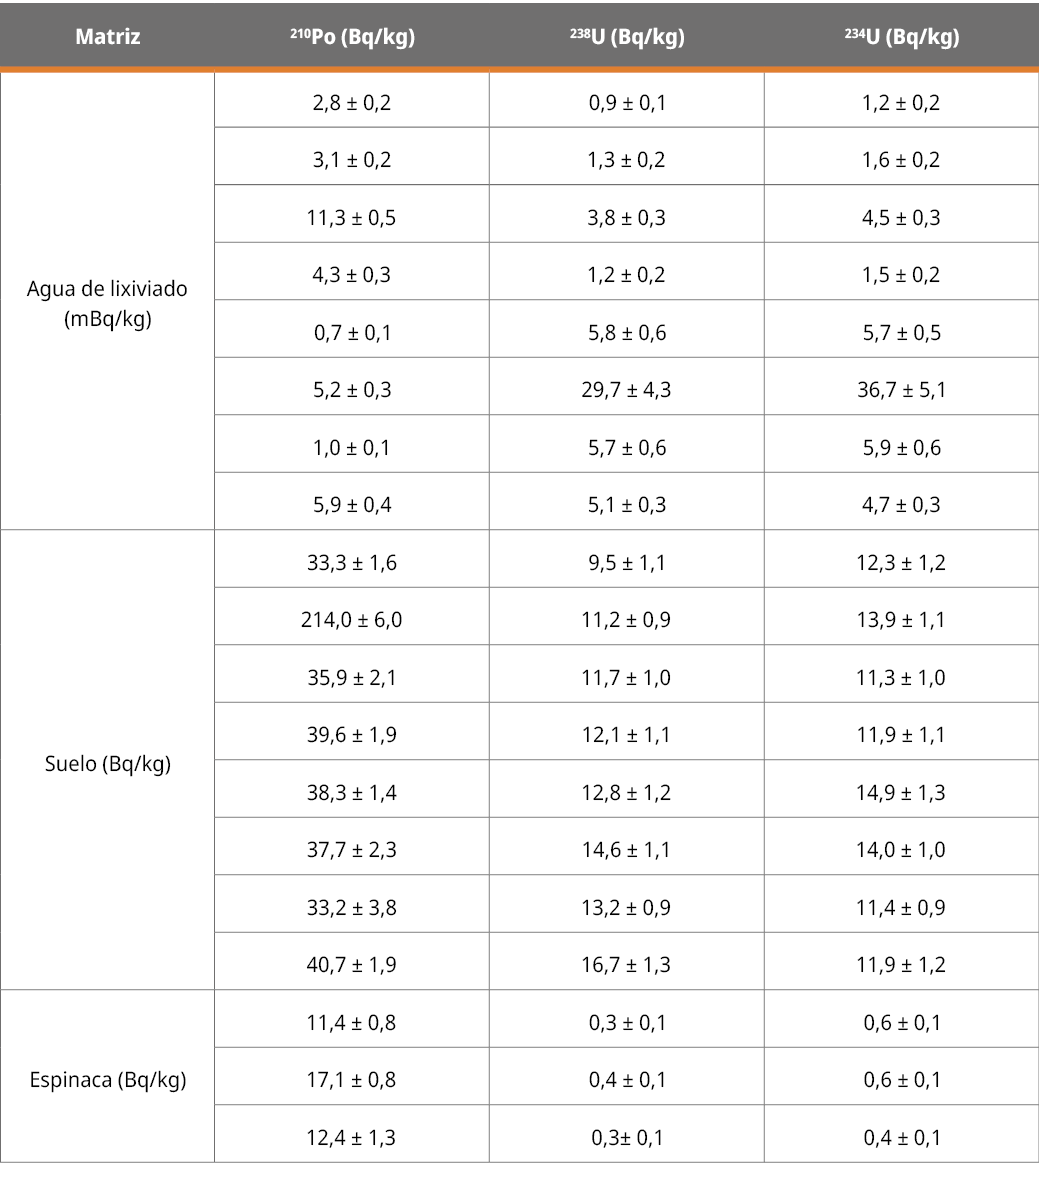Click the cell showing 3,8 ± 0,3
Viewport: 1039px width, 1180px height.
tap(626, 218)
